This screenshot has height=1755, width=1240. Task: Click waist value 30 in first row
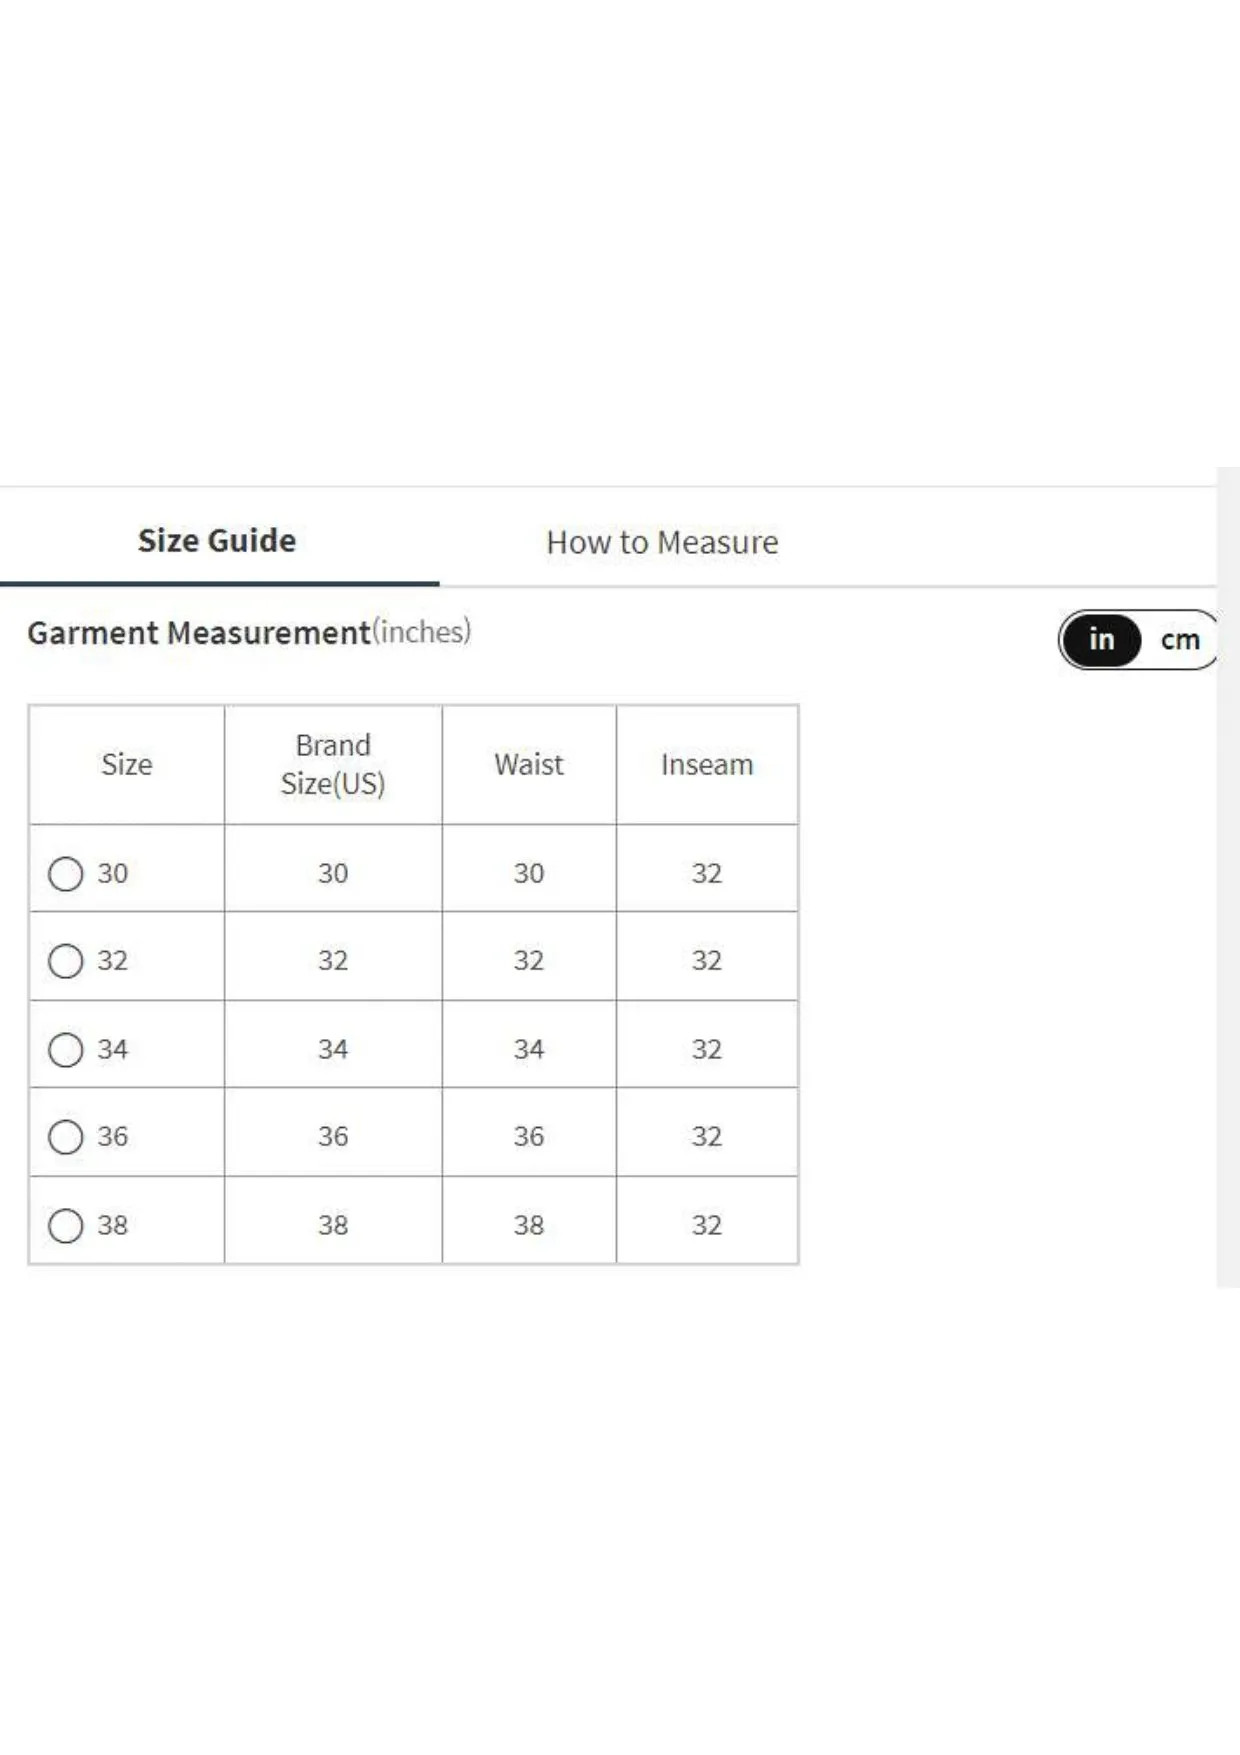(529, 873)
